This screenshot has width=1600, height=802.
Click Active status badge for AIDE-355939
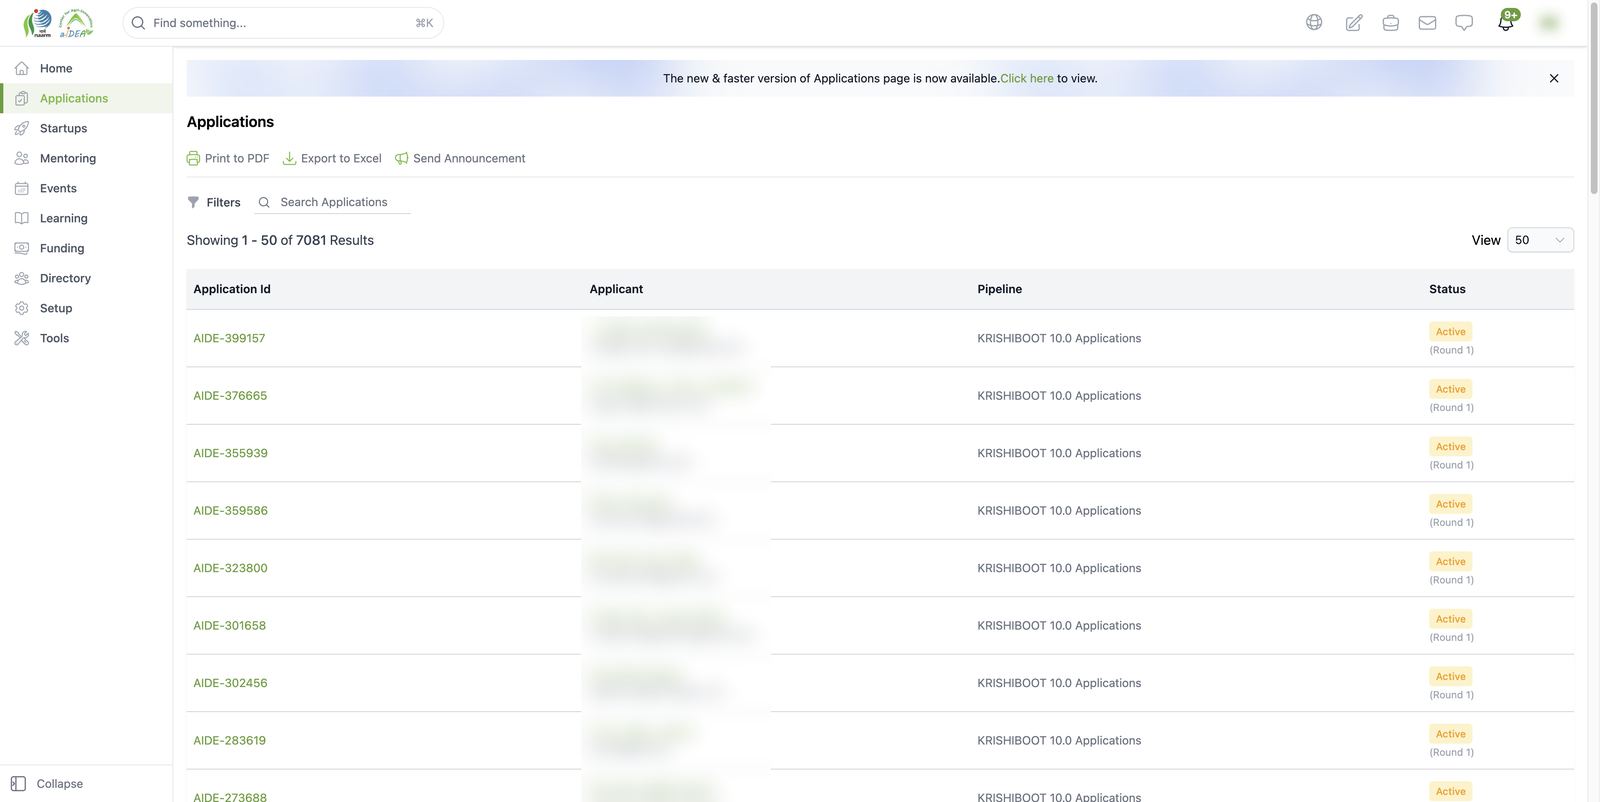(x=1450, y=447)
